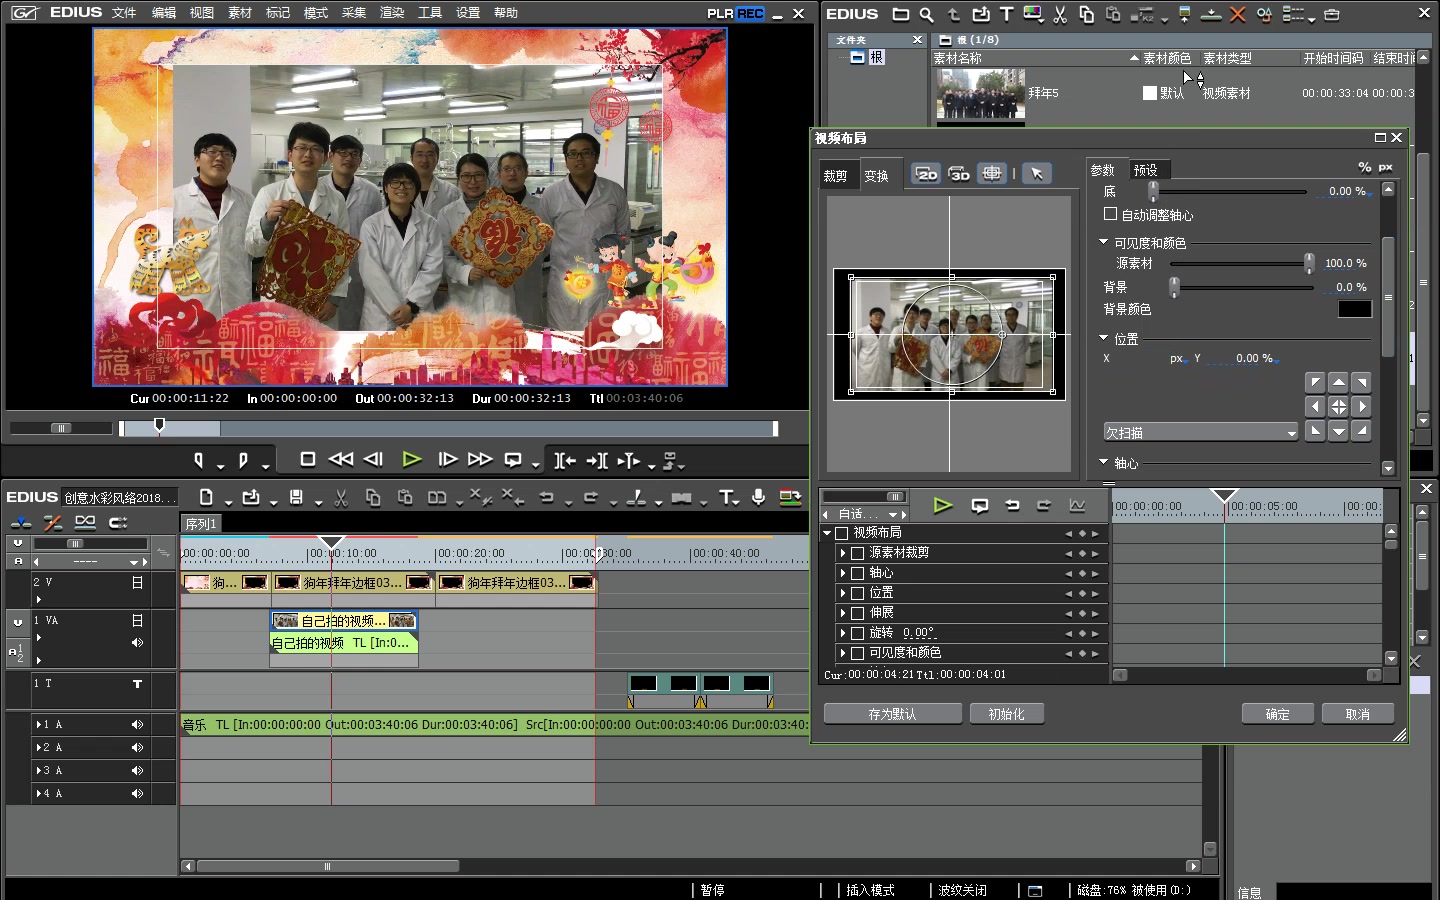Toggle loop playback in the player

(x=513, y=460)
